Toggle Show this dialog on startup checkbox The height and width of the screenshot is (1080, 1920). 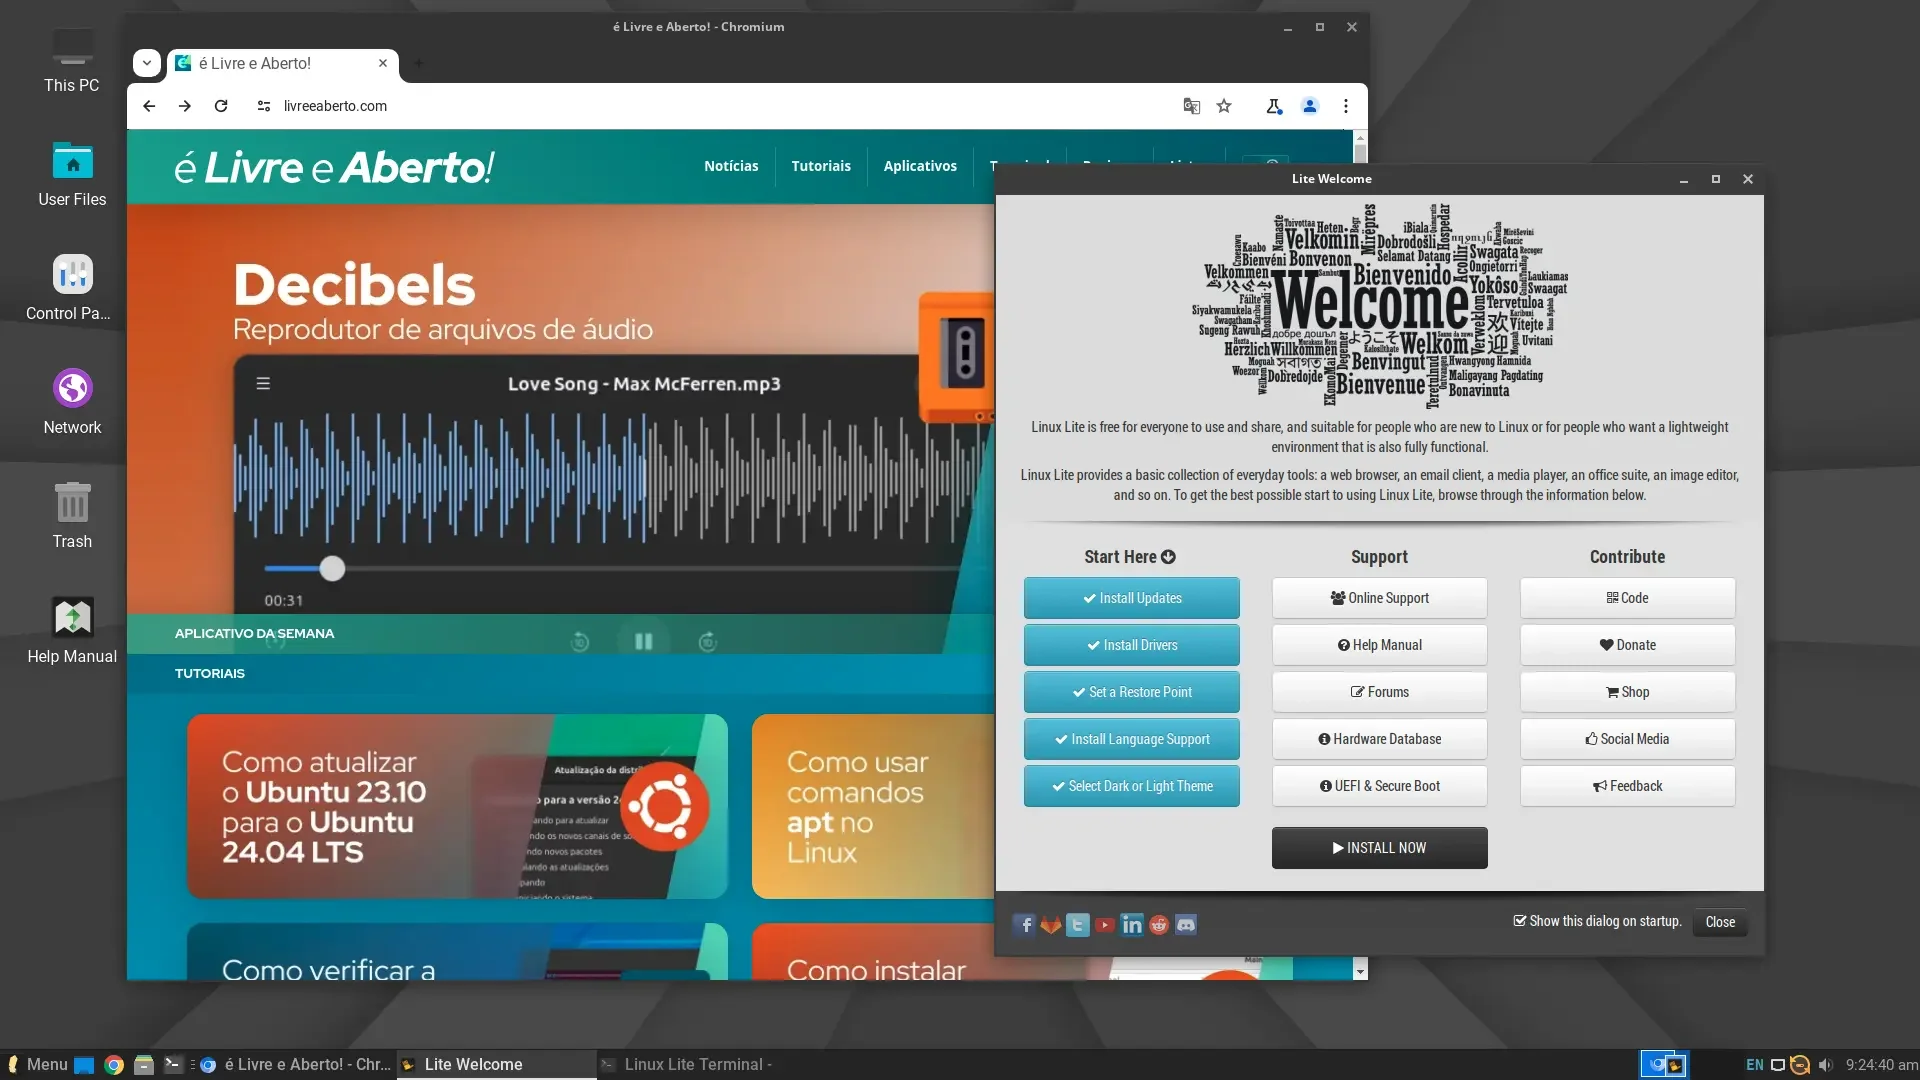point(1520,921)
